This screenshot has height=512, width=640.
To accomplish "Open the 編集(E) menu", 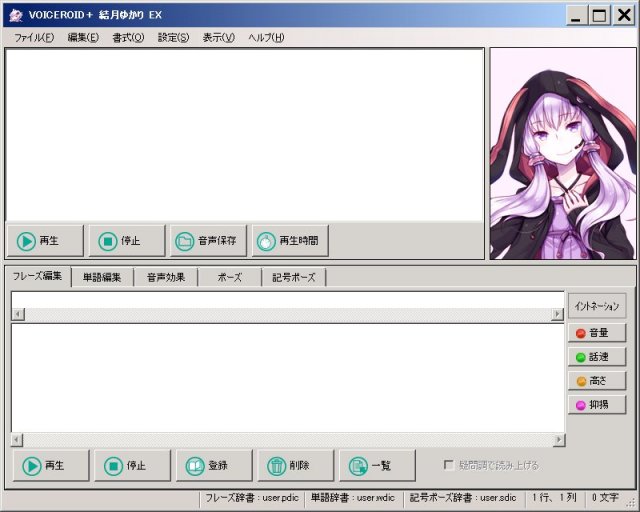I will pyautogui.click(x=83, y=38).
